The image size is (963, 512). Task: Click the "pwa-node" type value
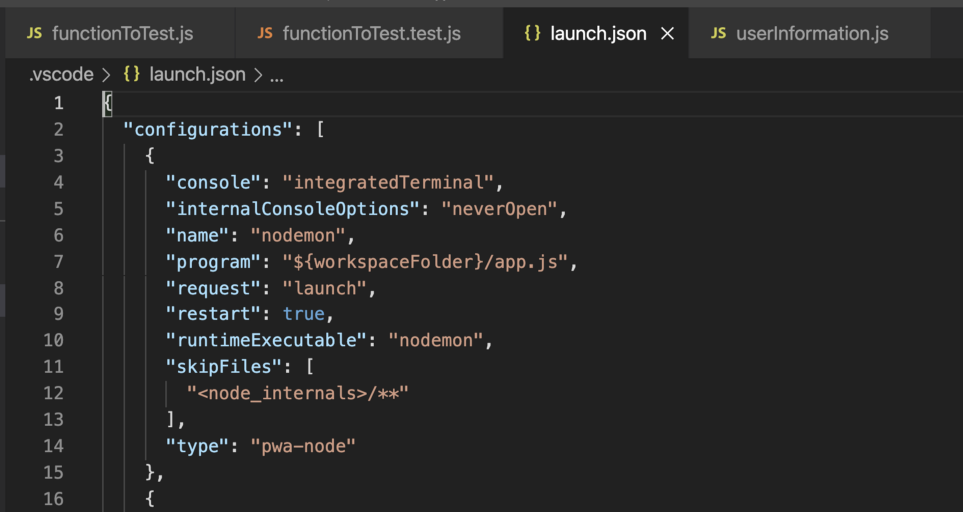click(303, 445)
